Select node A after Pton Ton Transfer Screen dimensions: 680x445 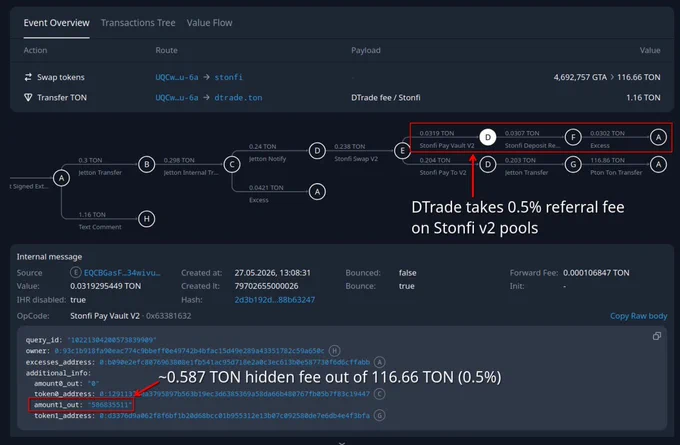pyautogui.click(x=658, y=164)
